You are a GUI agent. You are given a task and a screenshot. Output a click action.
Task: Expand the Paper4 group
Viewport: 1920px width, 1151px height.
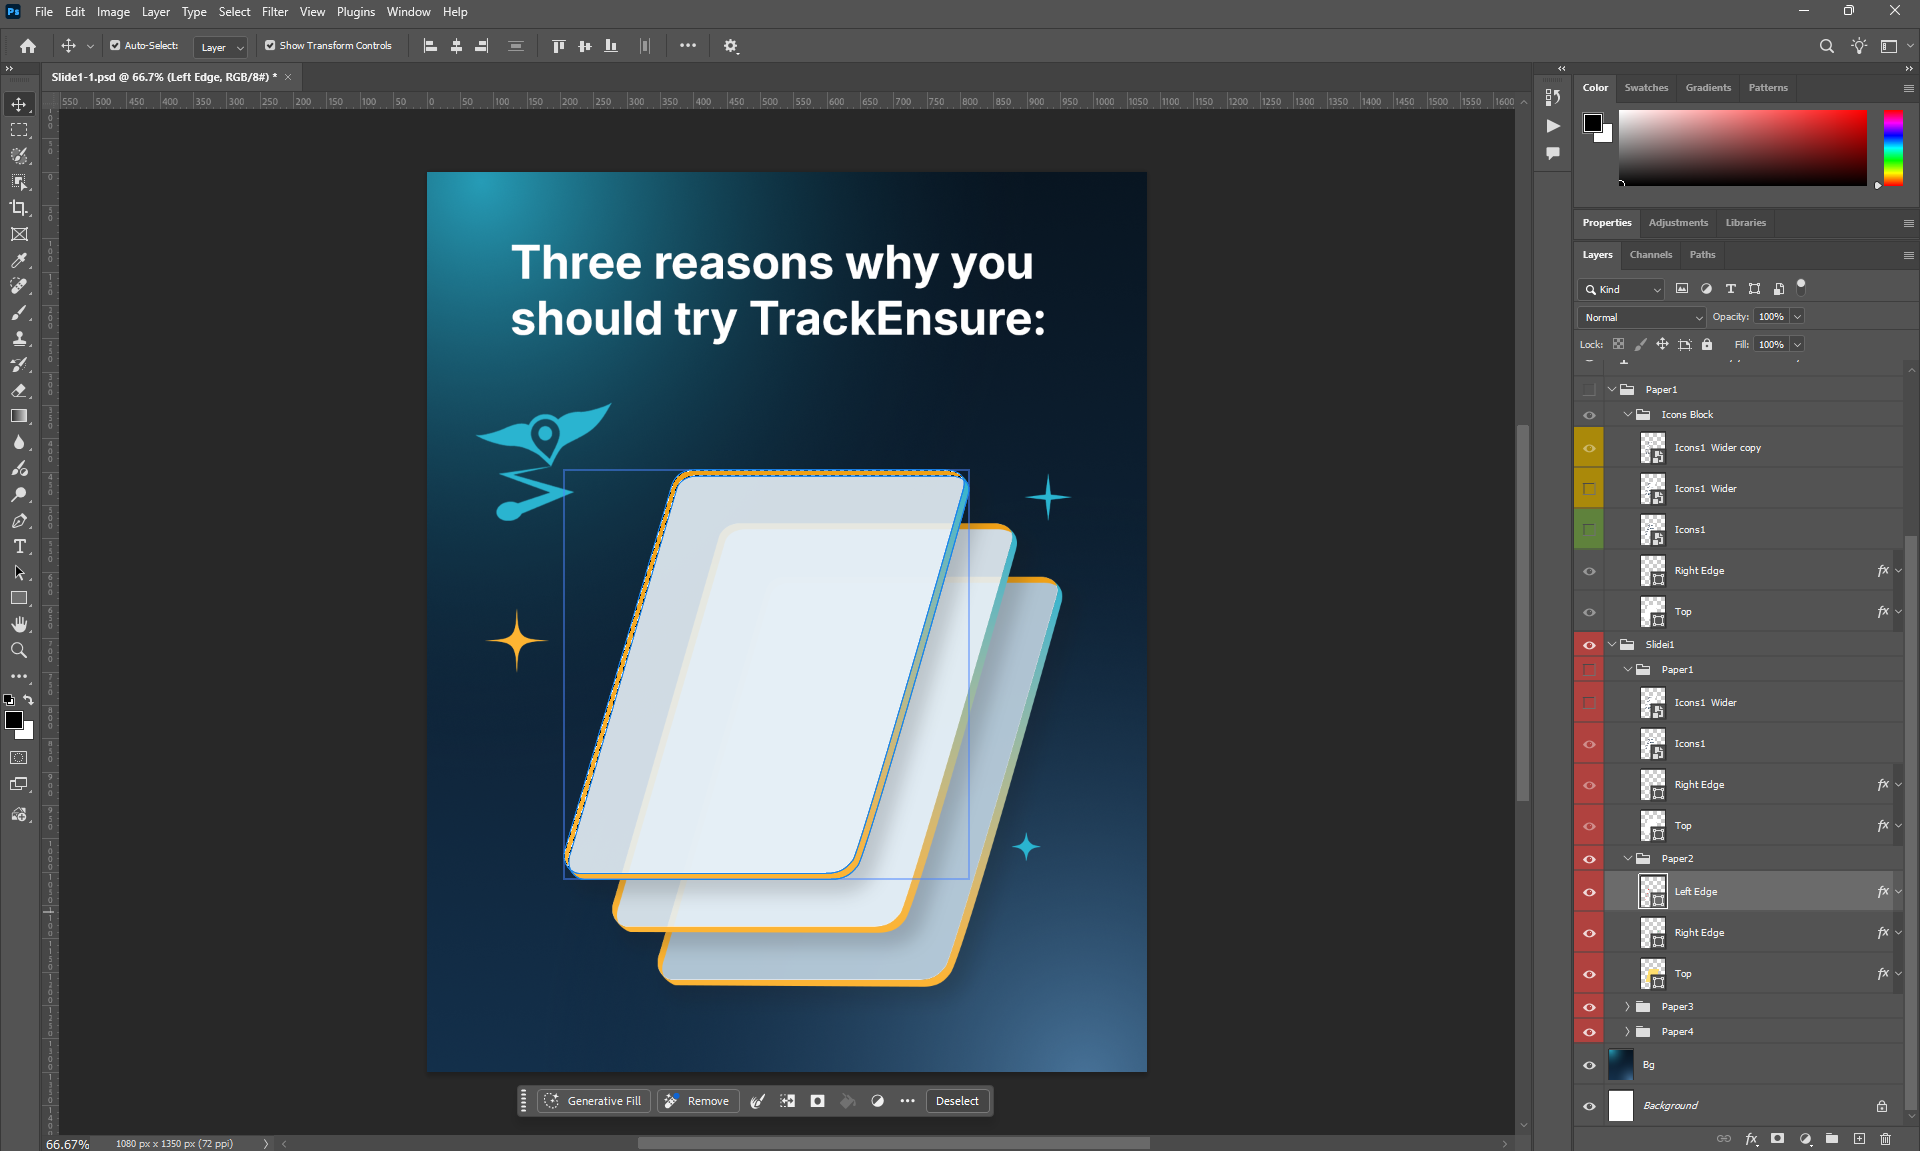coord(1627,1032)
